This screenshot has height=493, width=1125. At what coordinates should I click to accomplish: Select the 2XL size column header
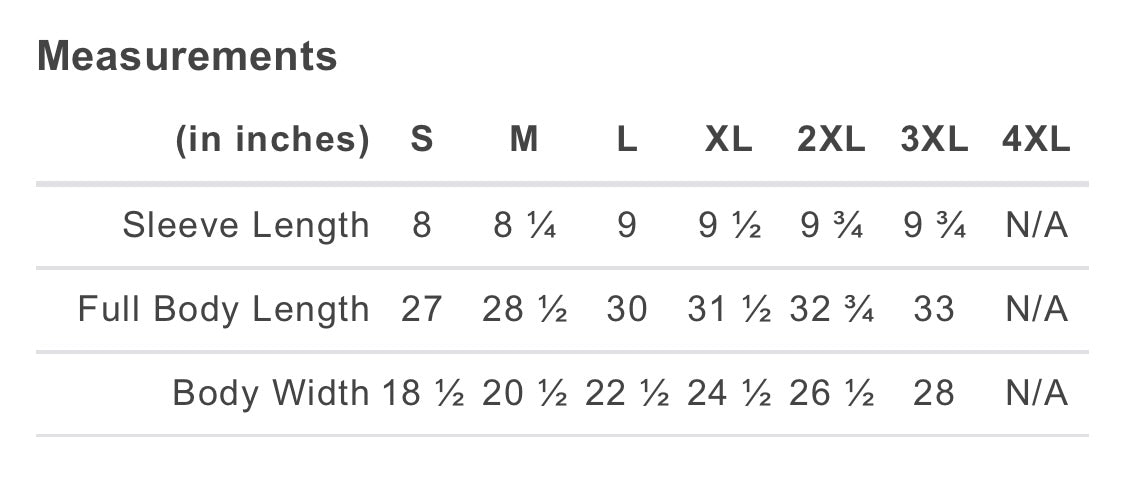click(831, 140)
